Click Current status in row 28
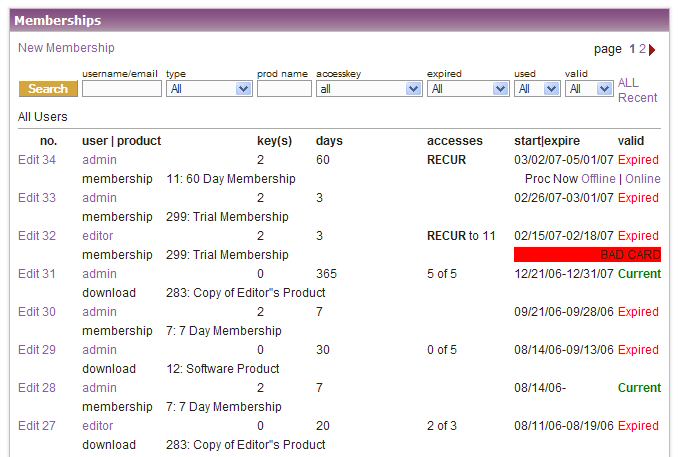 click(x=640, y=388)
